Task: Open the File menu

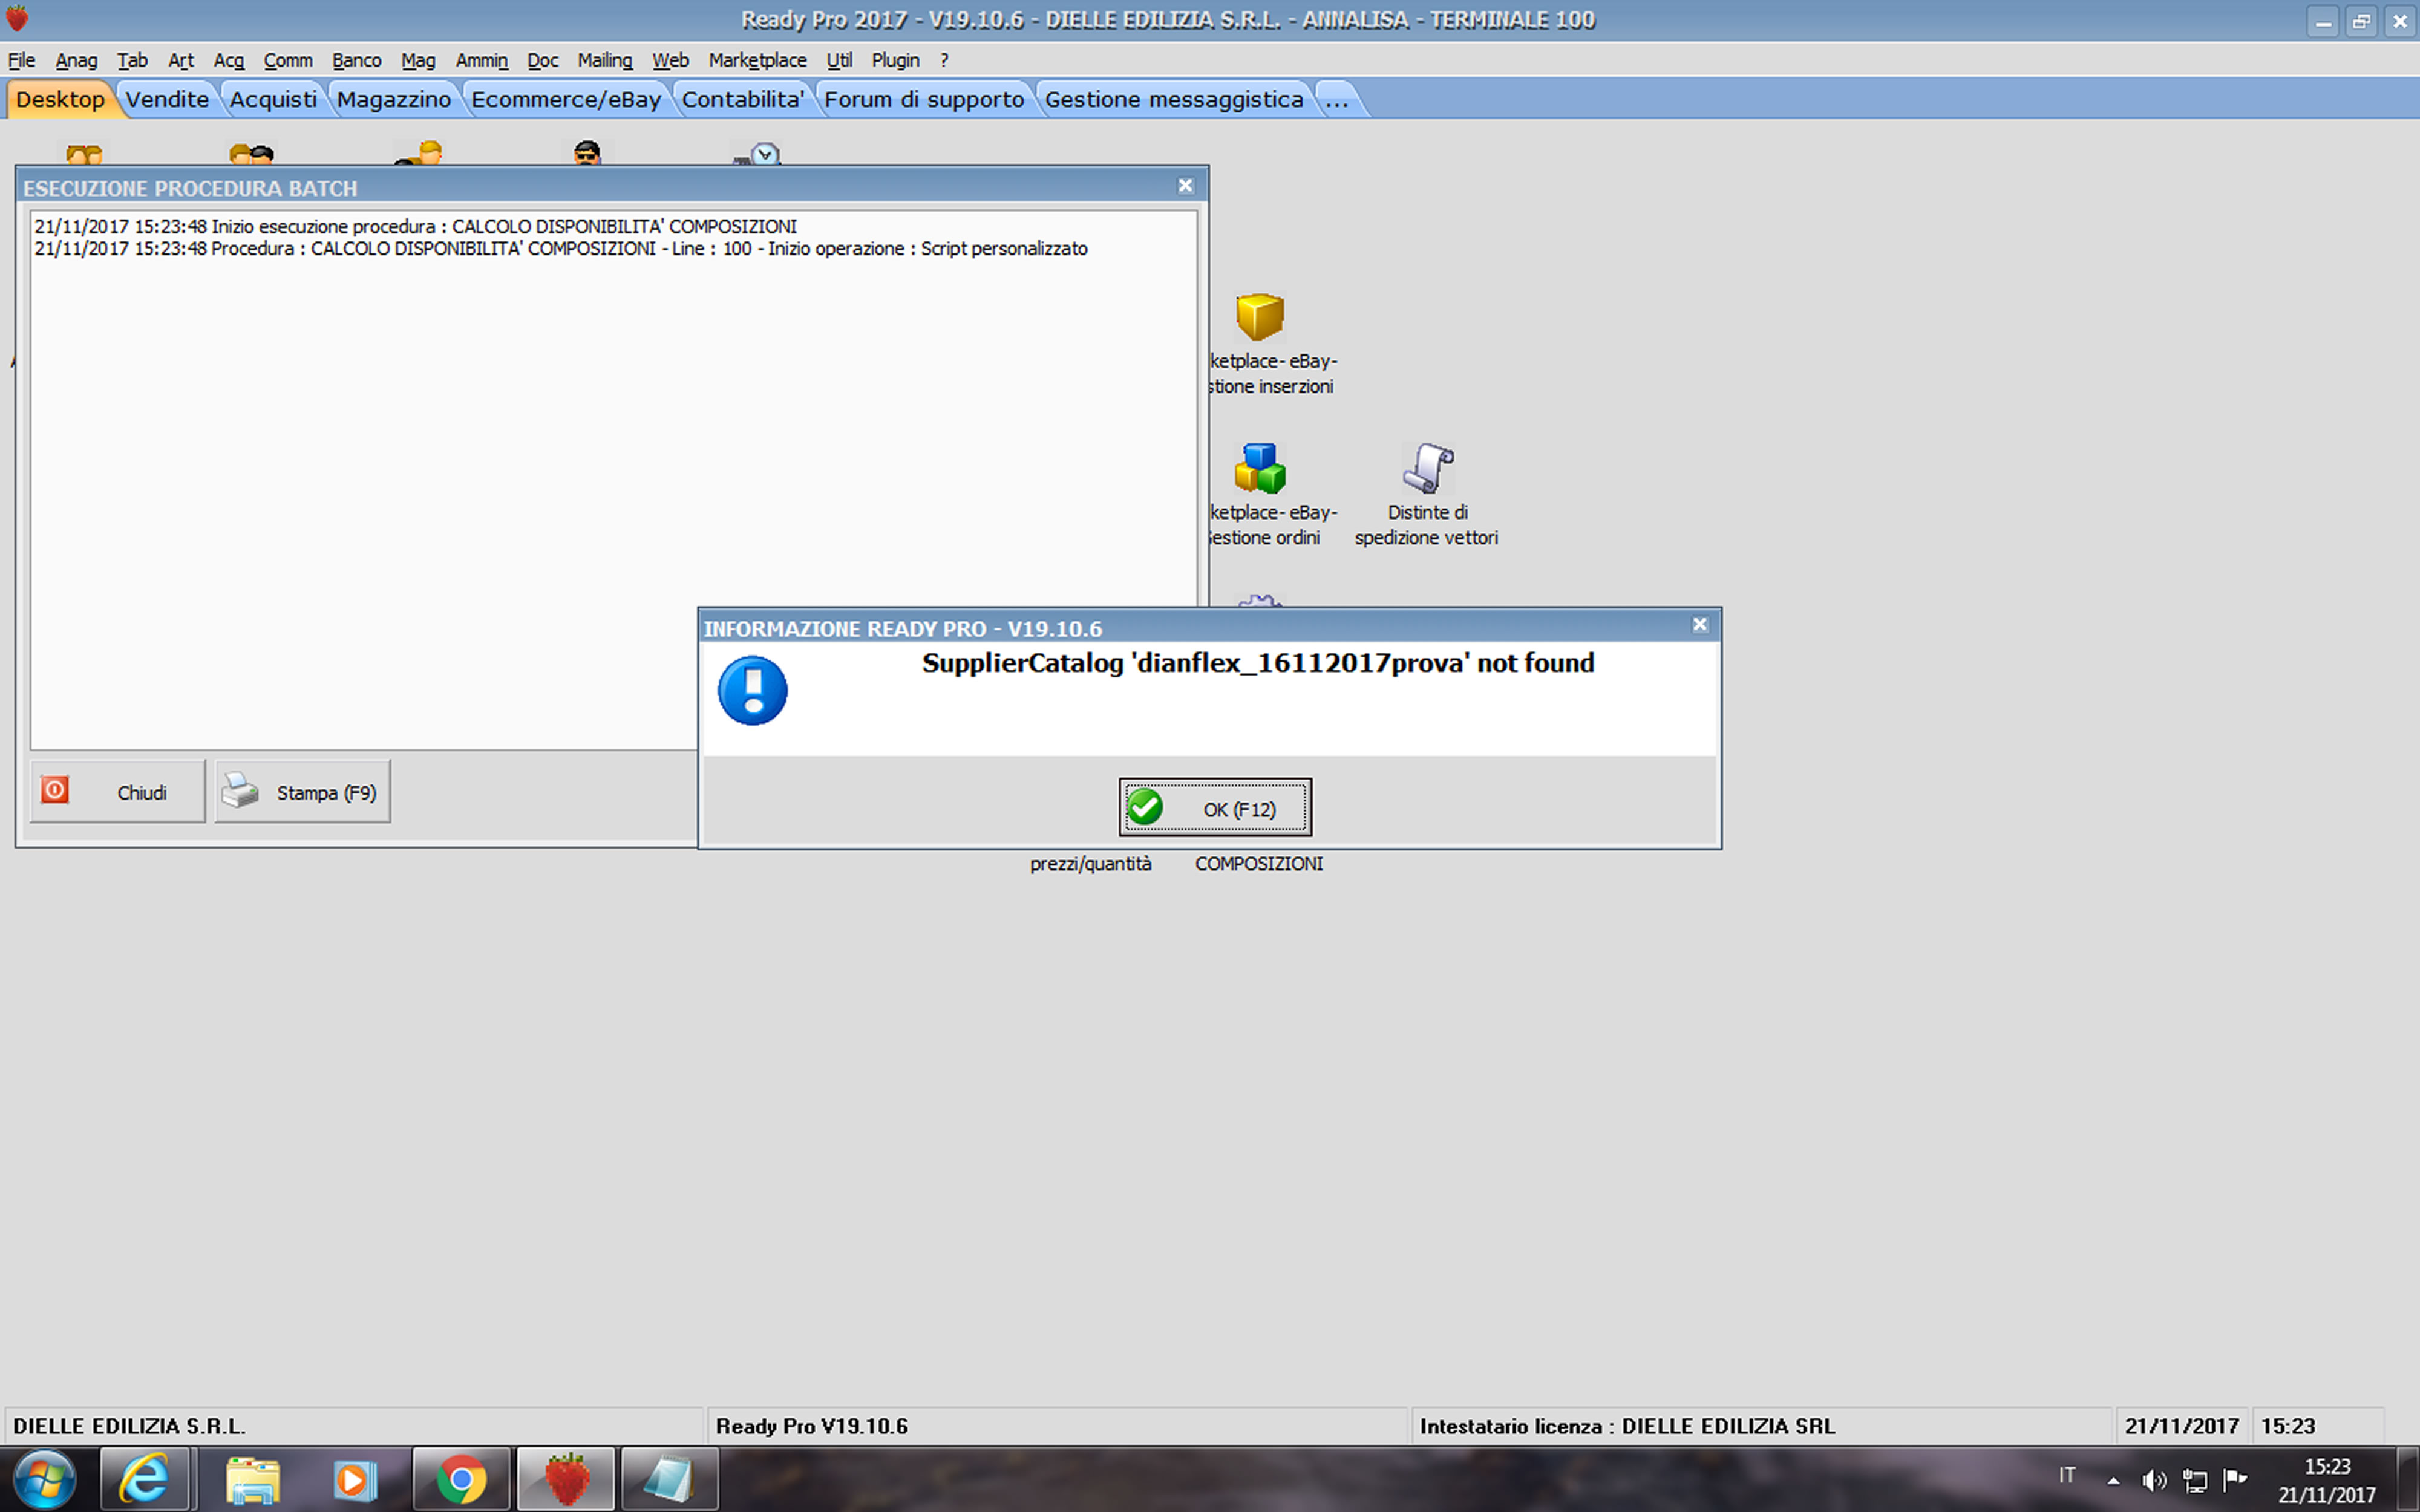Action: [x=21, y=60]
